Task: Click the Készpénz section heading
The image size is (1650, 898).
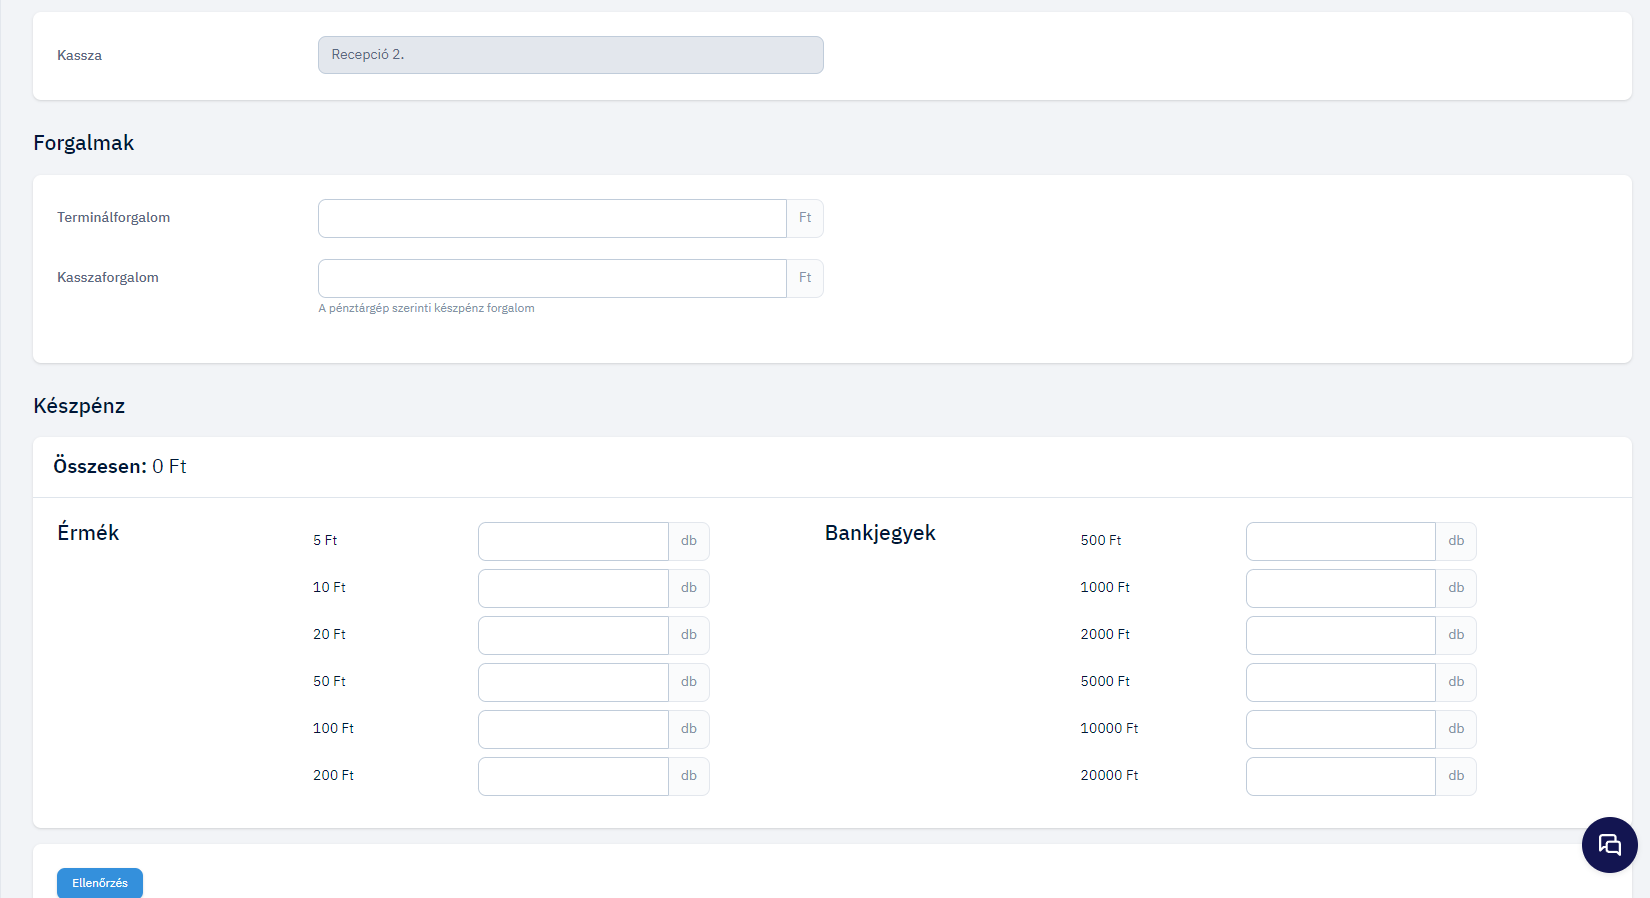Action: (x=79, y=406)
